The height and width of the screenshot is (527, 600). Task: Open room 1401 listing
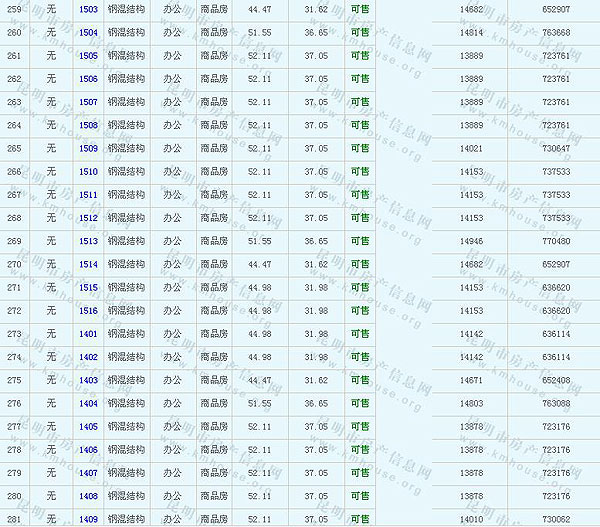(x=88, y=334)
